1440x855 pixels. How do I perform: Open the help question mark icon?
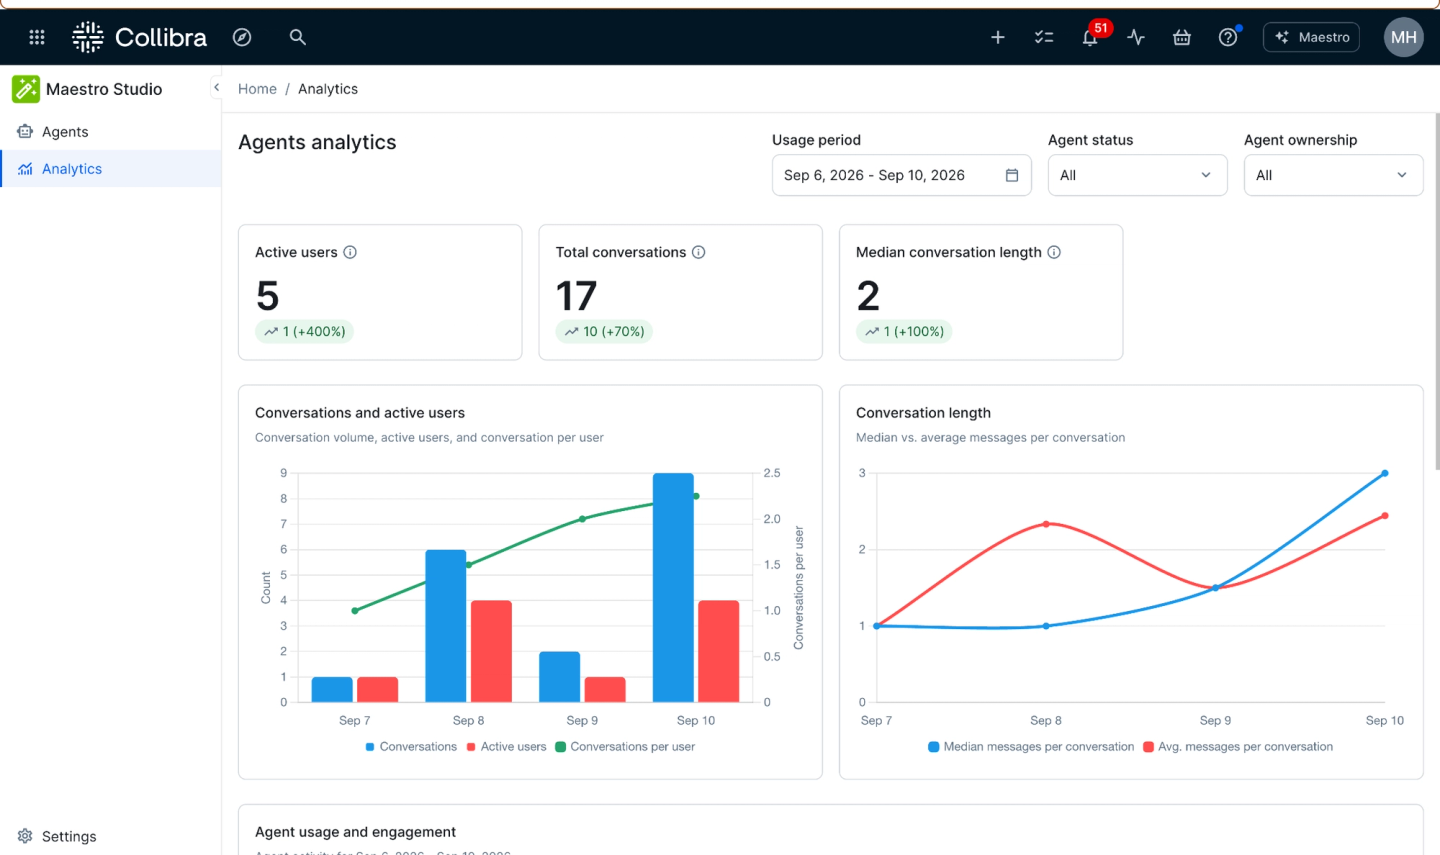(x=1228, y=37)
